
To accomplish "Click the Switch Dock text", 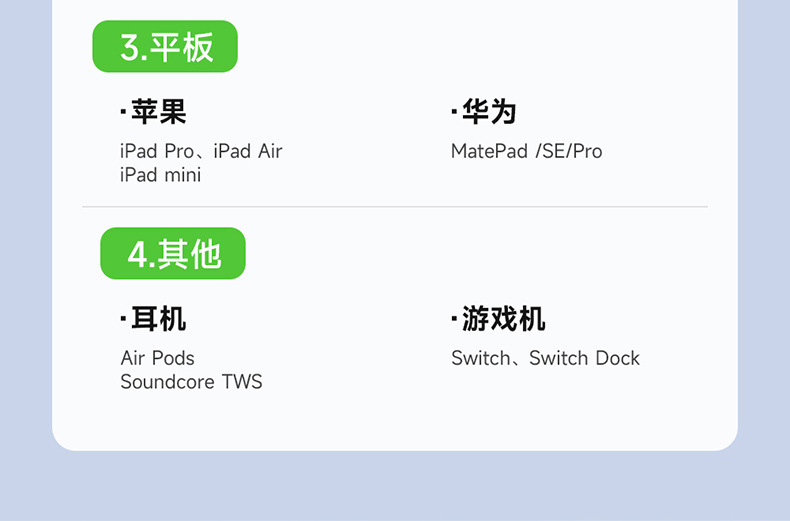I will click(584, 358).
